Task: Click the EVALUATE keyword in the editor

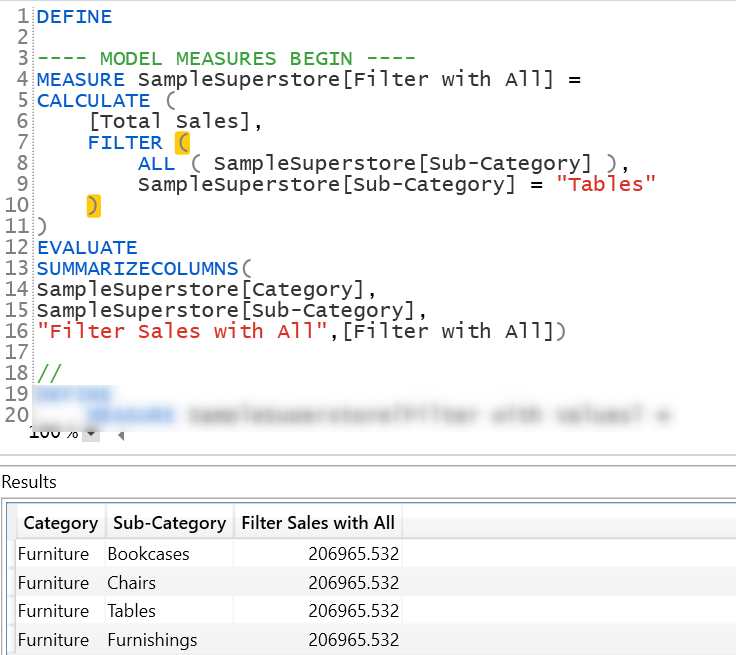Action: click(x=87, y=247)
